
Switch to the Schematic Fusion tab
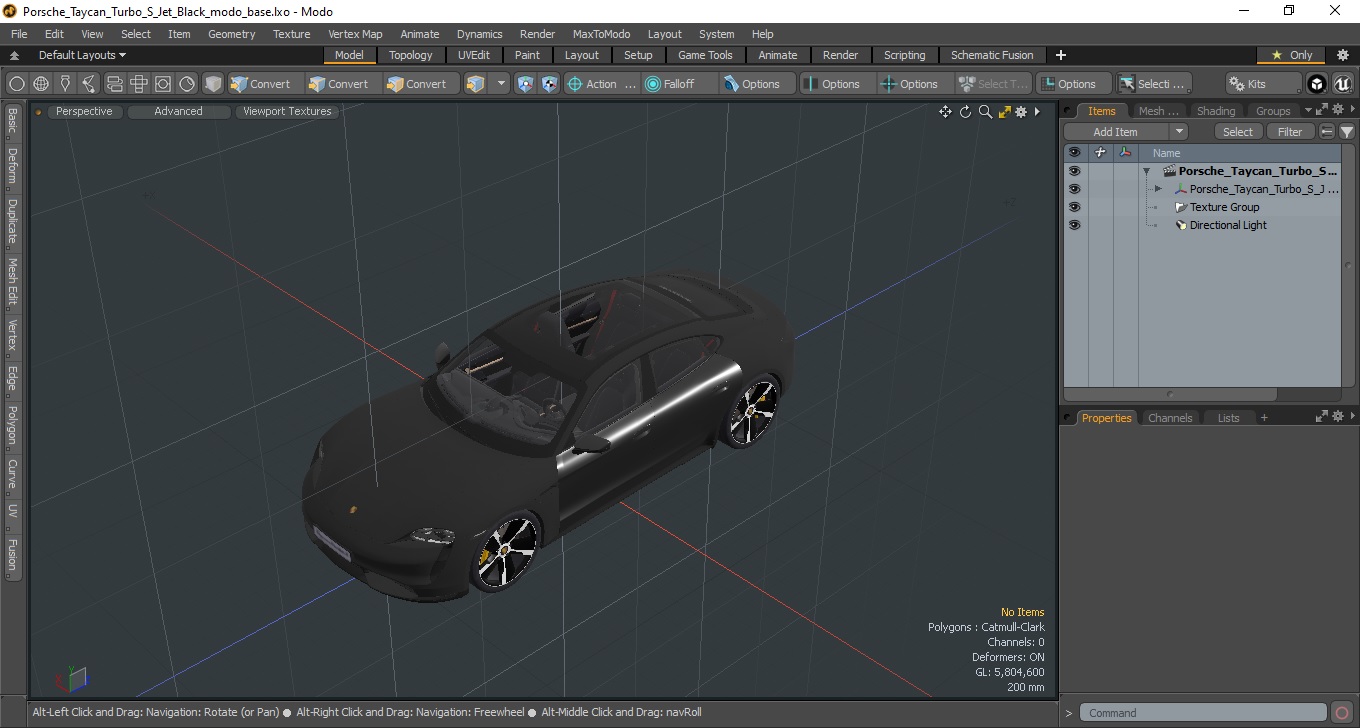[x=992, y=55]
